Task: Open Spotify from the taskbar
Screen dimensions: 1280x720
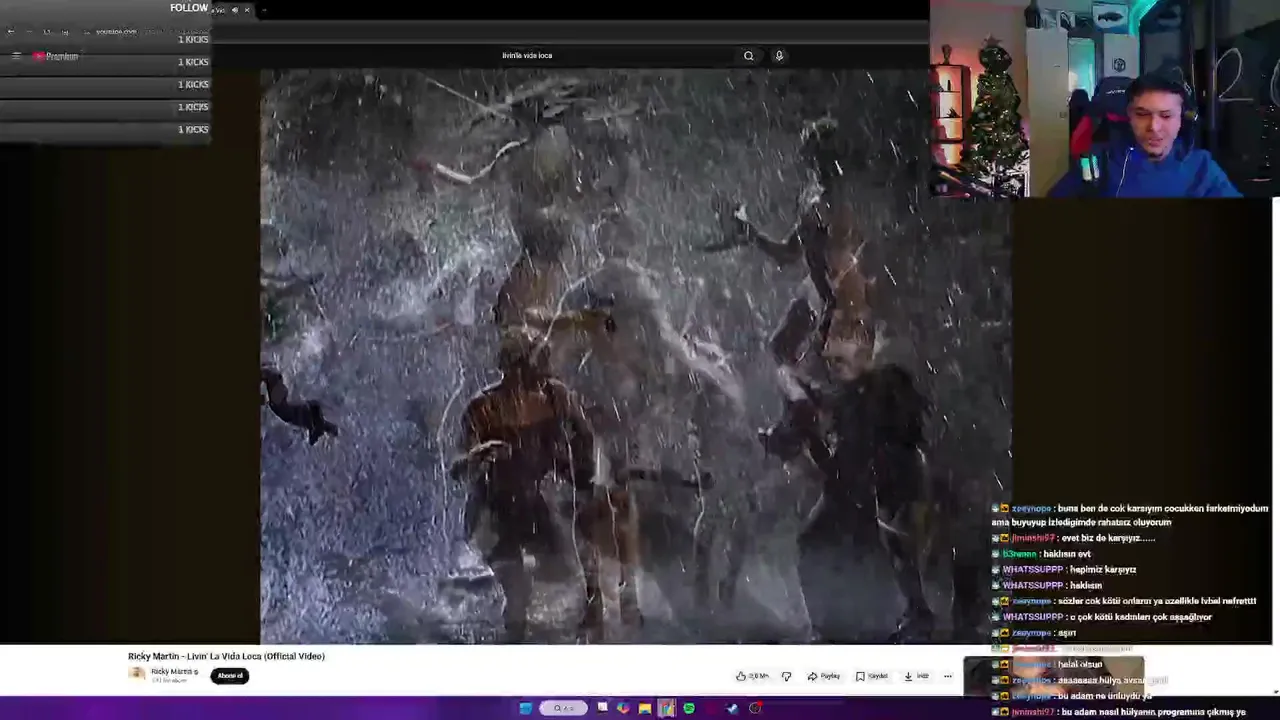Action: (689, 708)
